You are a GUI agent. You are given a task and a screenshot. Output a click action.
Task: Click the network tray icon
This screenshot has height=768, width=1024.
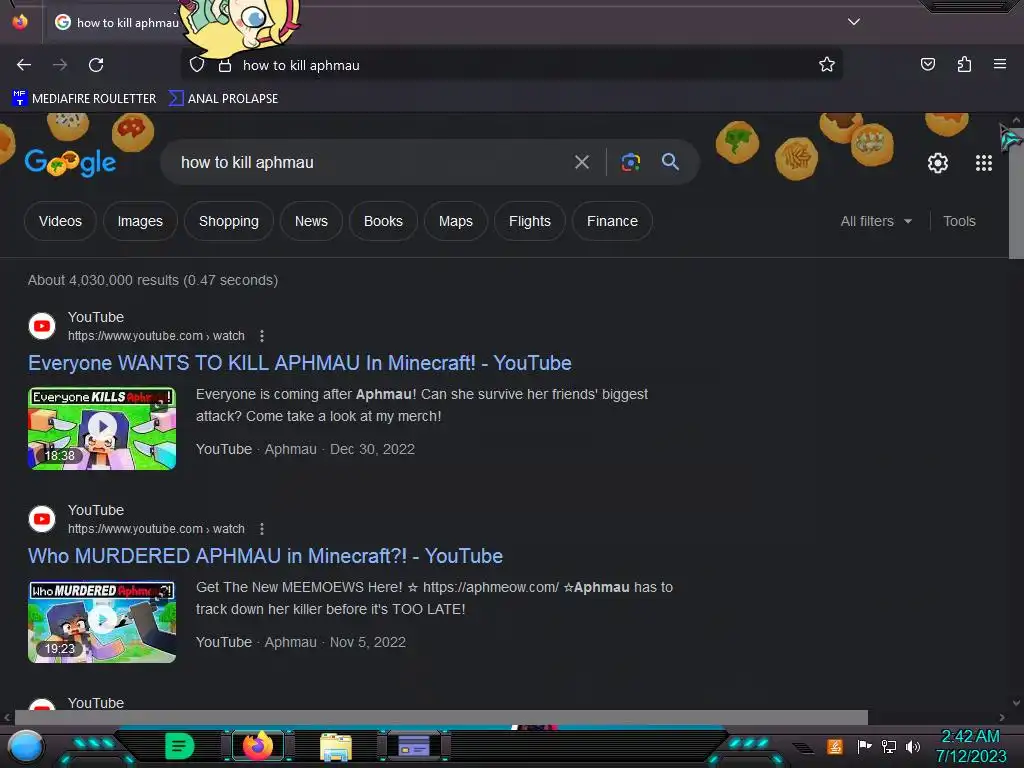[x=889, y=746]
